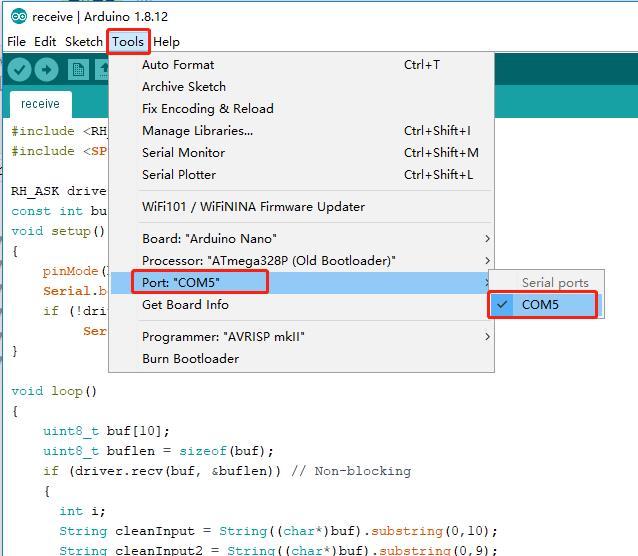Select Archive Sketch menu entry

click(x=301, y=87)
